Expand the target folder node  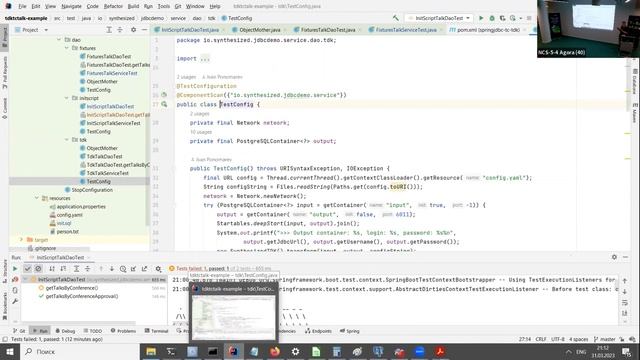pos(22,240)
